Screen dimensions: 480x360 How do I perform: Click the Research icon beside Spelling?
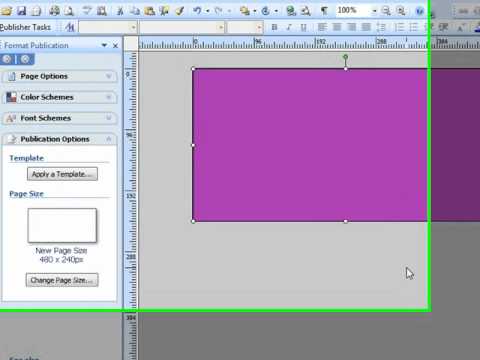[x=102, y=11]
